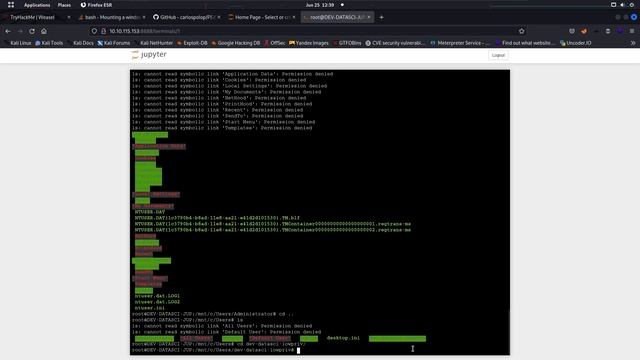This screenshot has height=360, width=640.
Task: Open the Uncoder.IO bookmark
Action: tap(576, 43)
